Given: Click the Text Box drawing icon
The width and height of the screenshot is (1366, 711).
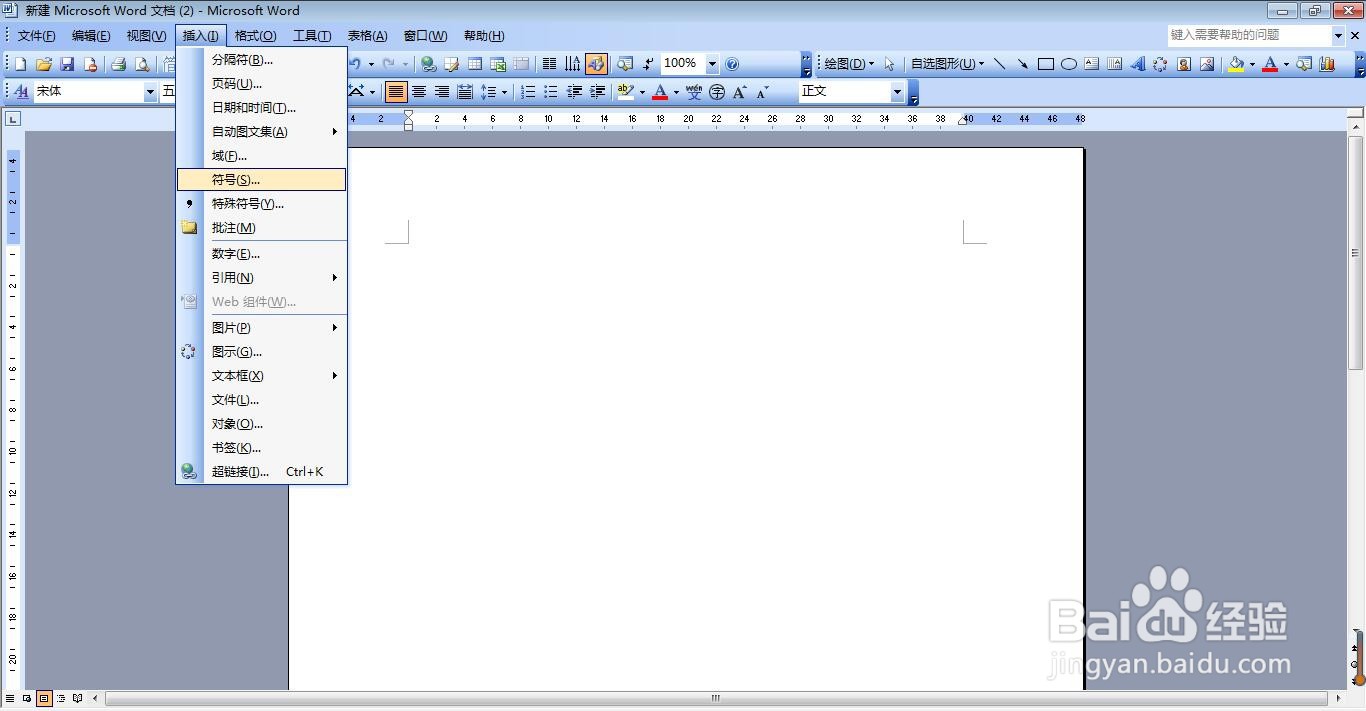Looking at the screenshot, I should pyautogui.click(x=1091, y=64).
